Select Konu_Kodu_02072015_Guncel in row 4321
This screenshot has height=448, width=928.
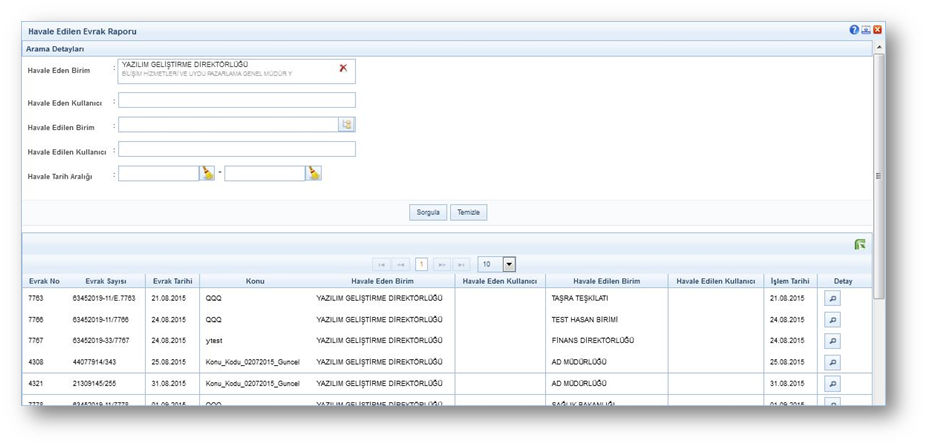pos(253,384)
